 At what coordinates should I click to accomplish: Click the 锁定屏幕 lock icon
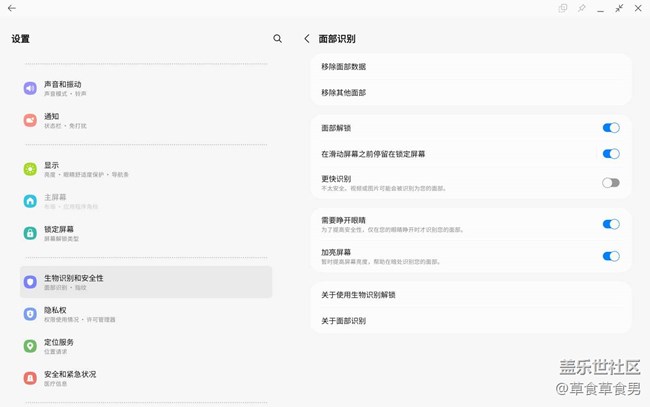(x=30, y=233)
